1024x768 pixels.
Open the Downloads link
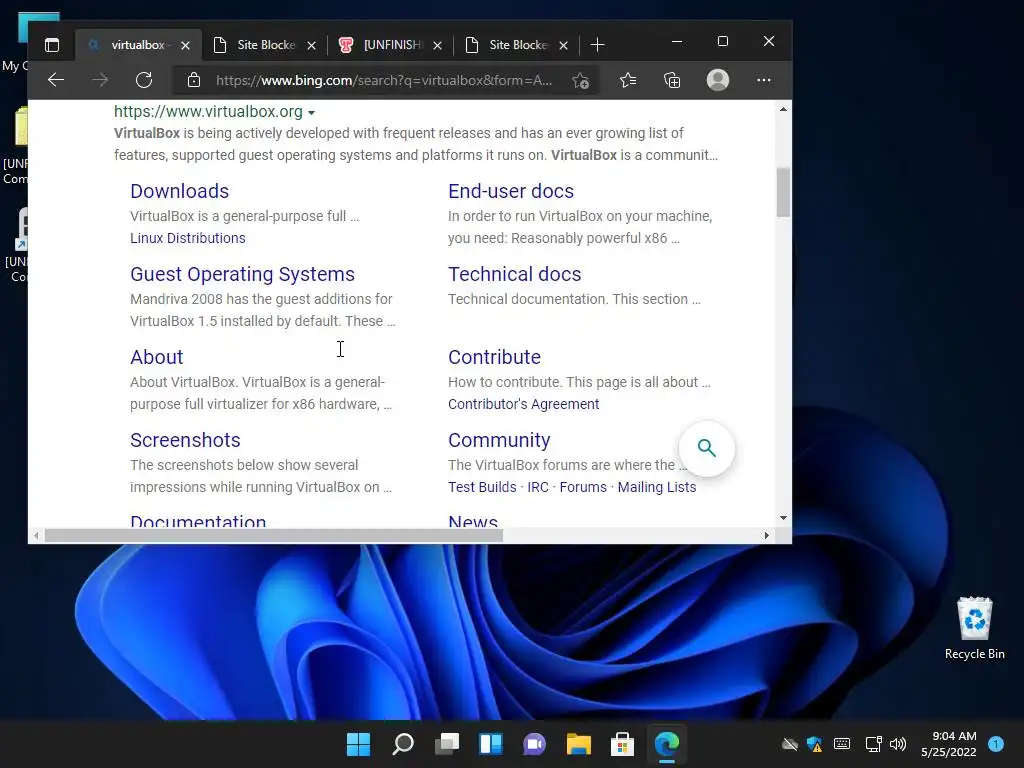[x=180, y=191]
